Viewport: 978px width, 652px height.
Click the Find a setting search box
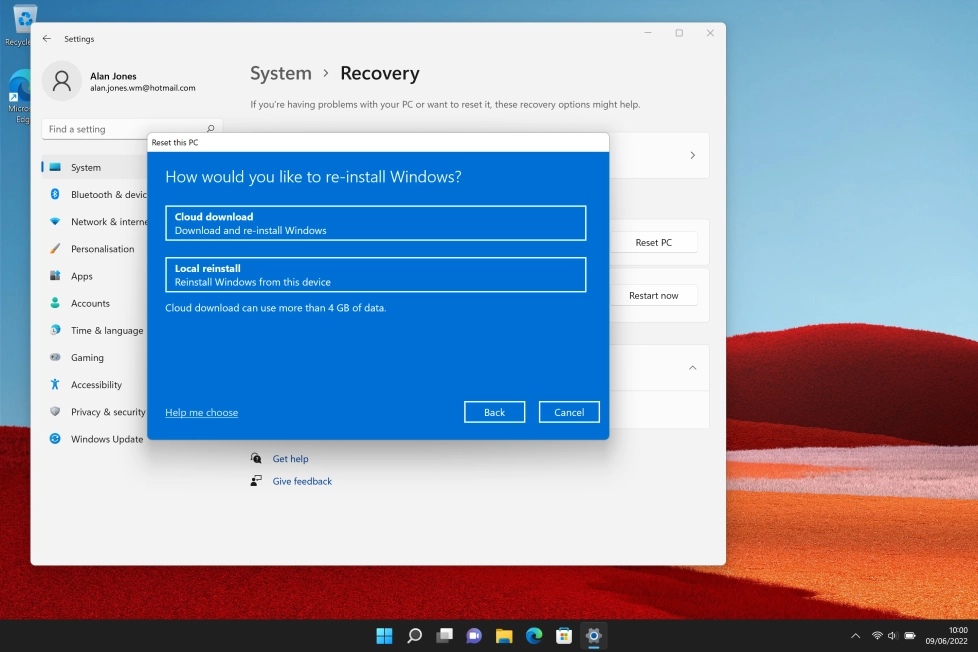point(130,128)
